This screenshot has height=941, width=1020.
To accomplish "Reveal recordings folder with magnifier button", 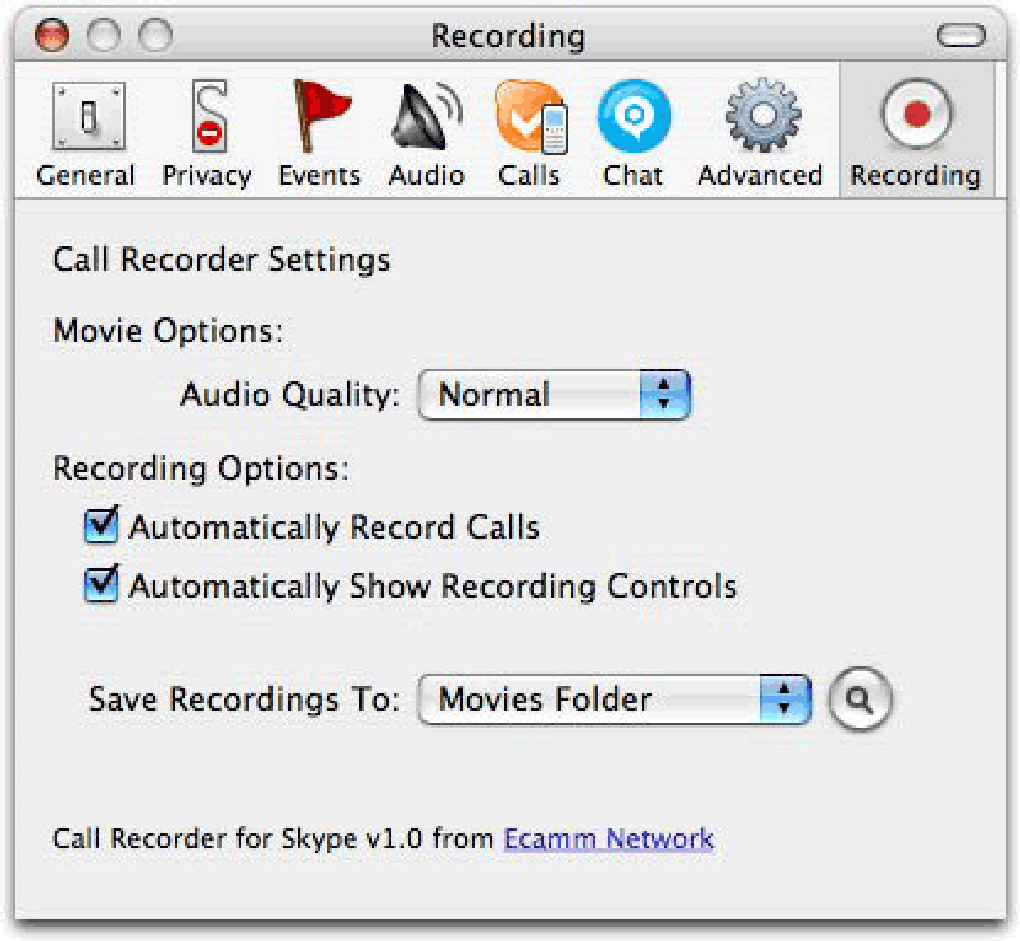I will pos(859,700).
